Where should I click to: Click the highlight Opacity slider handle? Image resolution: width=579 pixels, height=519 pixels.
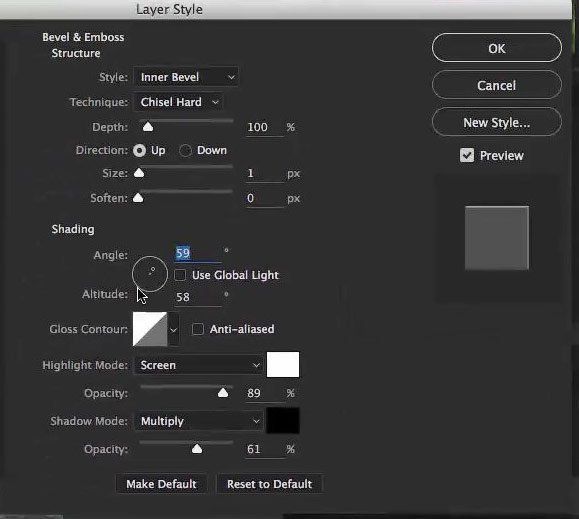[223, 393]
